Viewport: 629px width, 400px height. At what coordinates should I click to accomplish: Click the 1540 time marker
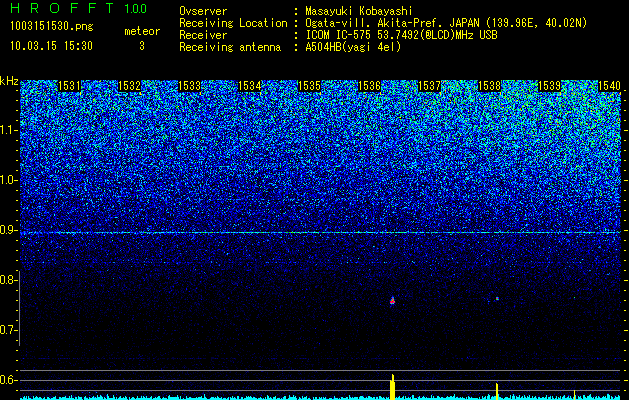click(609, 86)
